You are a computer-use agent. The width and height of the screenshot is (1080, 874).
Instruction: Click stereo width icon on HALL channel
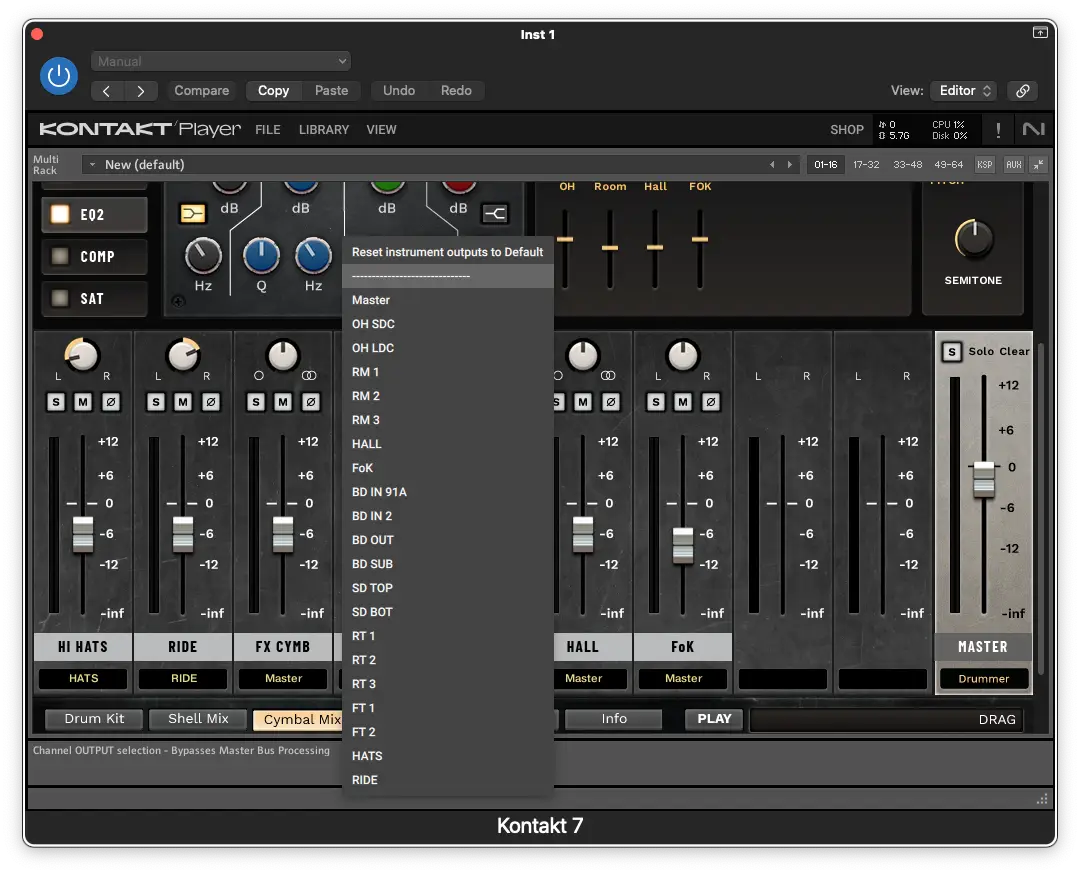[608, 375]
